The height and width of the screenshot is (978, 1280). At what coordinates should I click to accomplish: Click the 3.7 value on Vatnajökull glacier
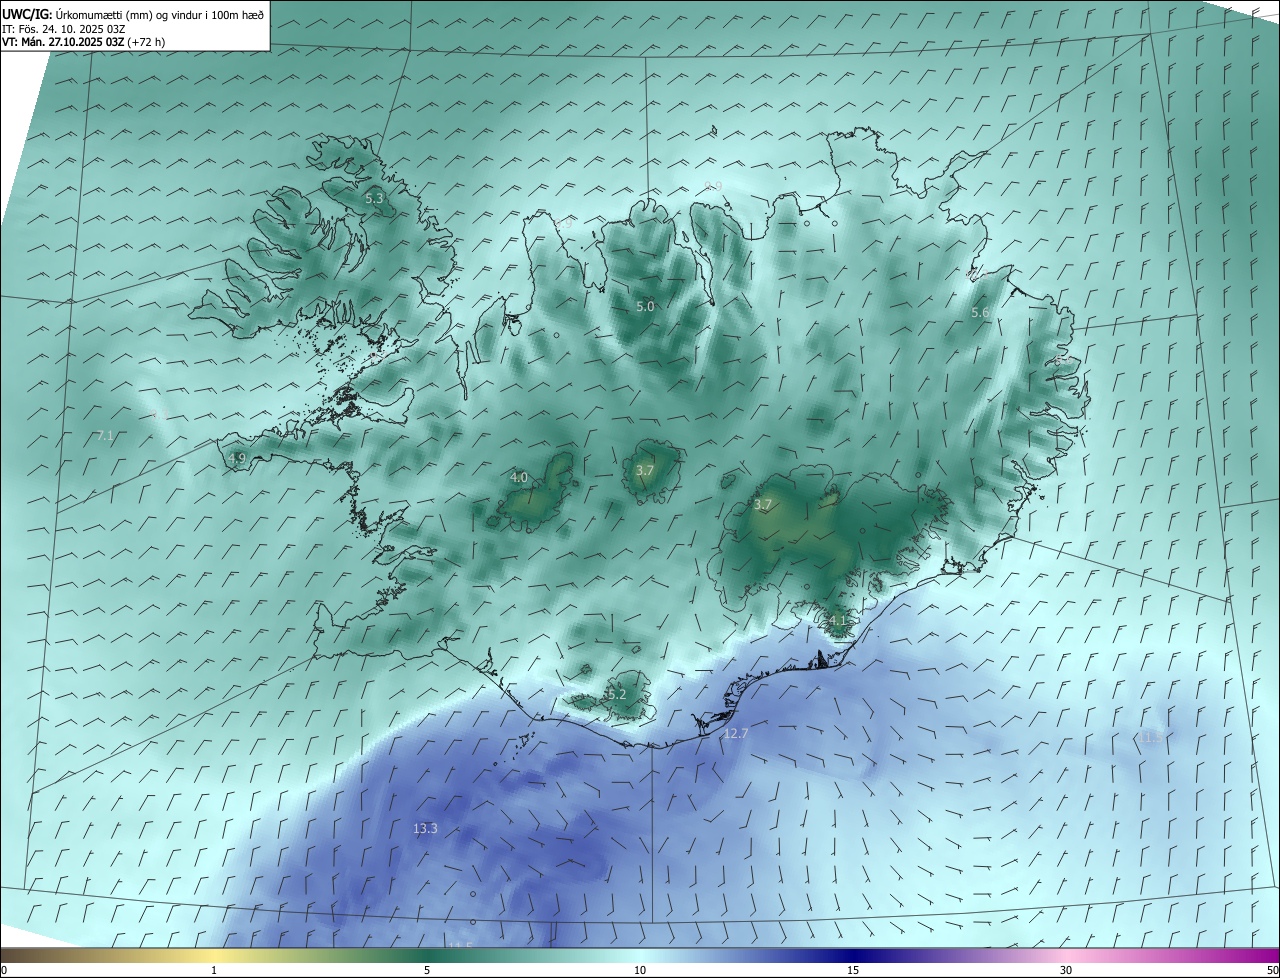coord(763,505)
